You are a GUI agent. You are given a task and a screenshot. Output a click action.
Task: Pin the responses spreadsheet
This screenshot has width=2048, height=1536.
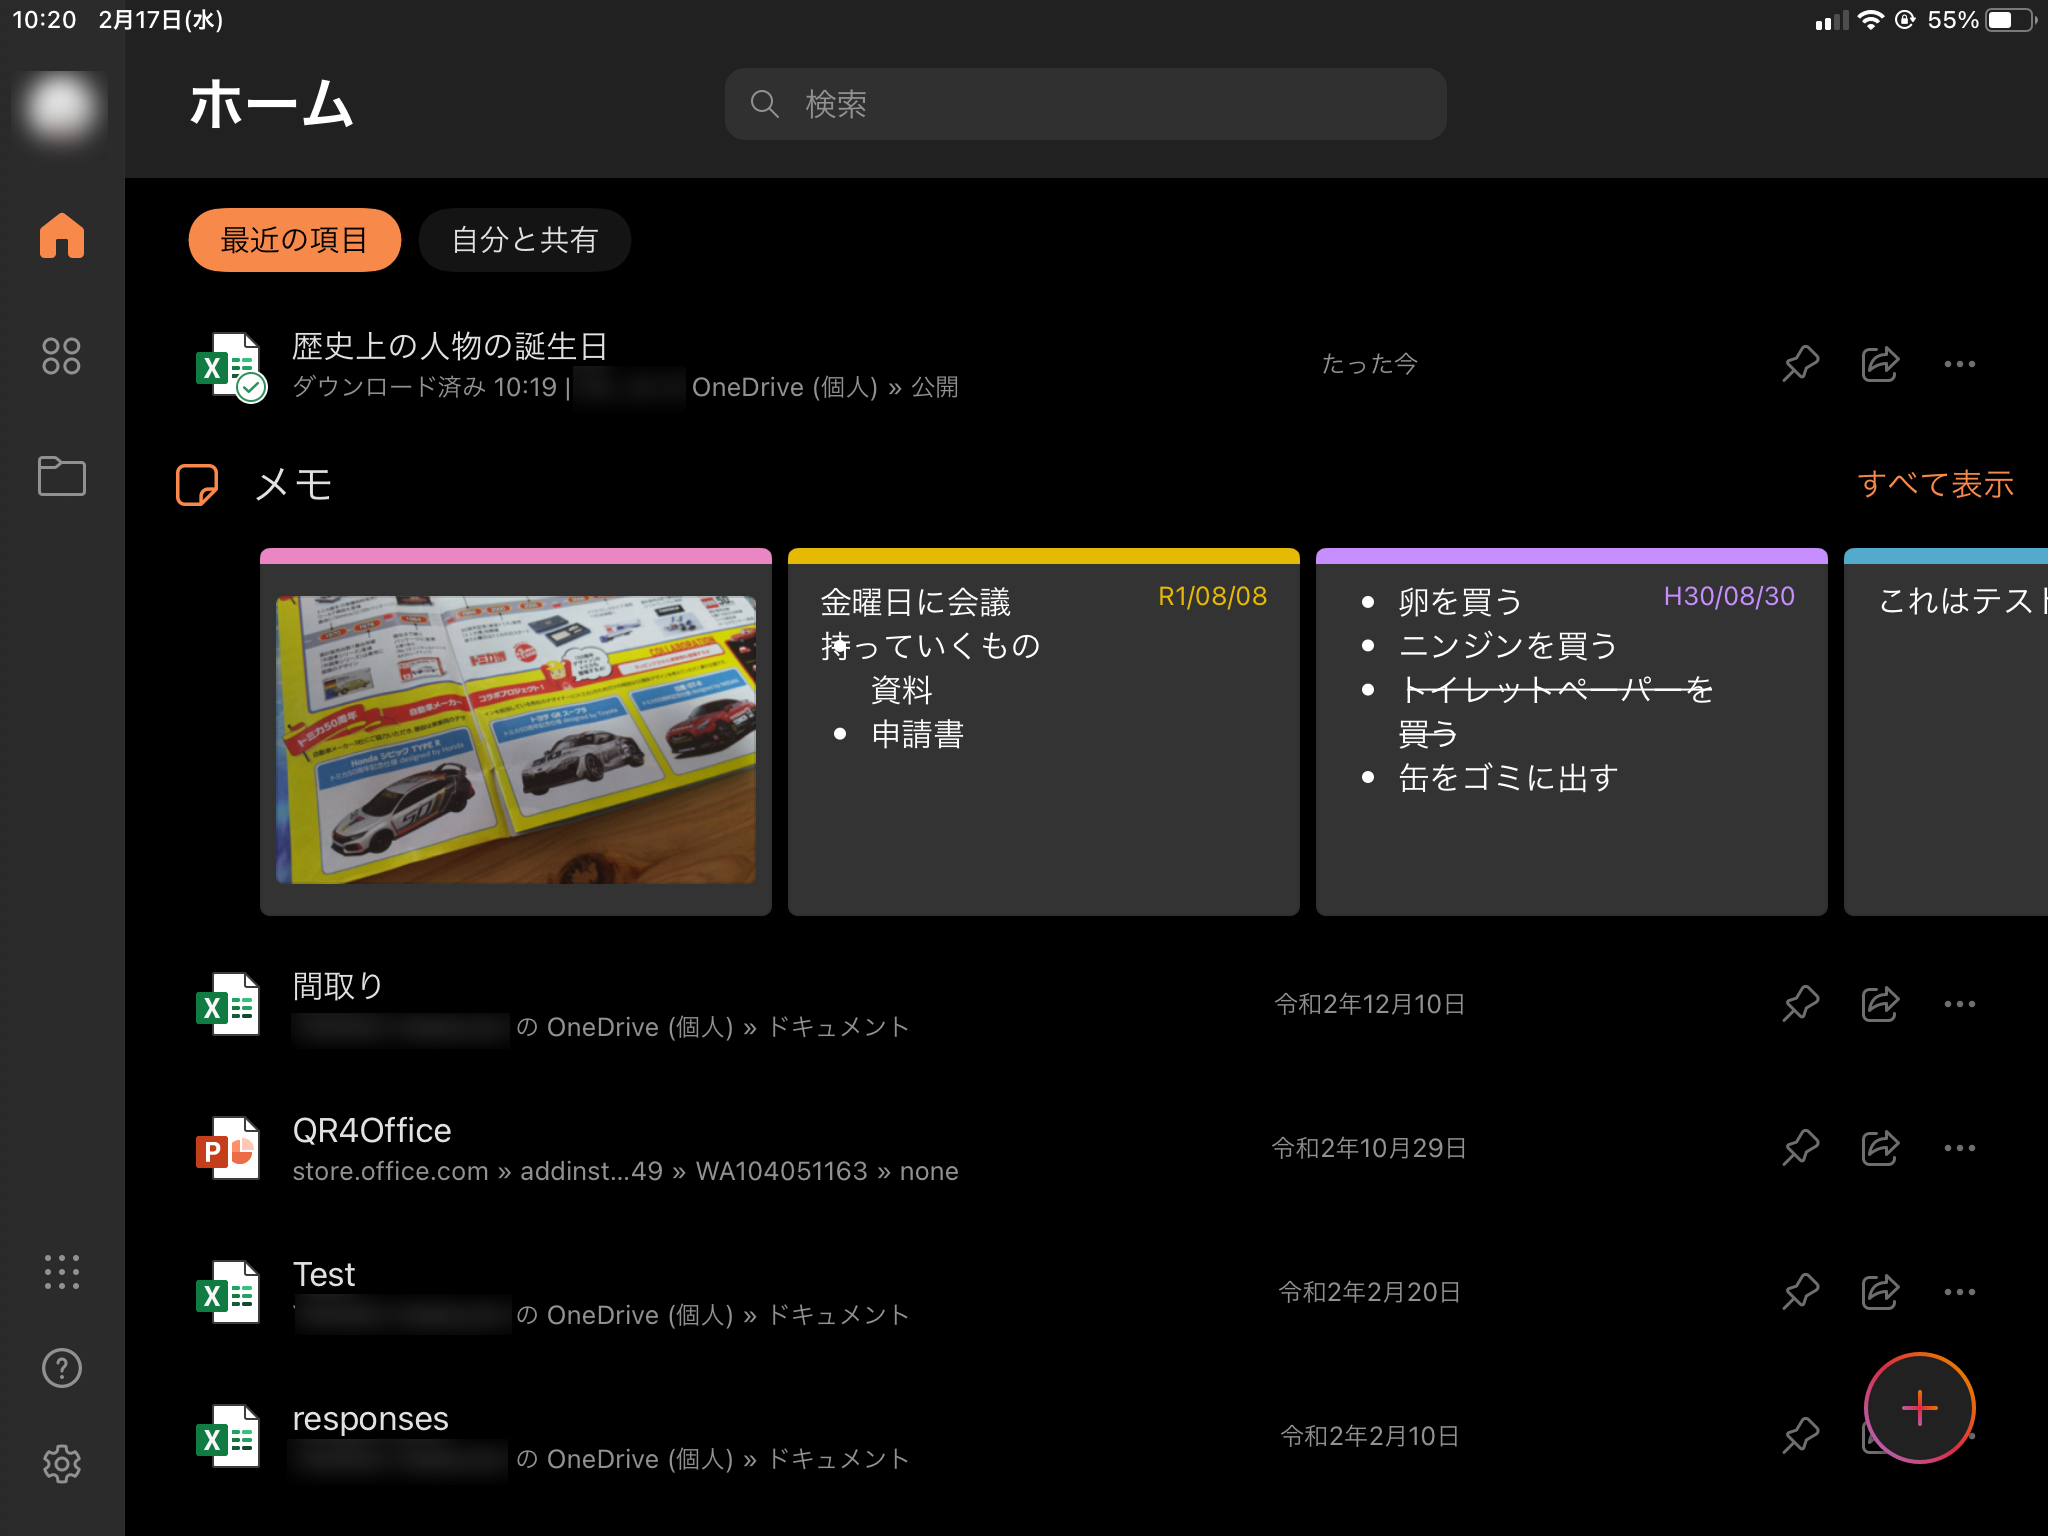click(x=1799, y=1436)
